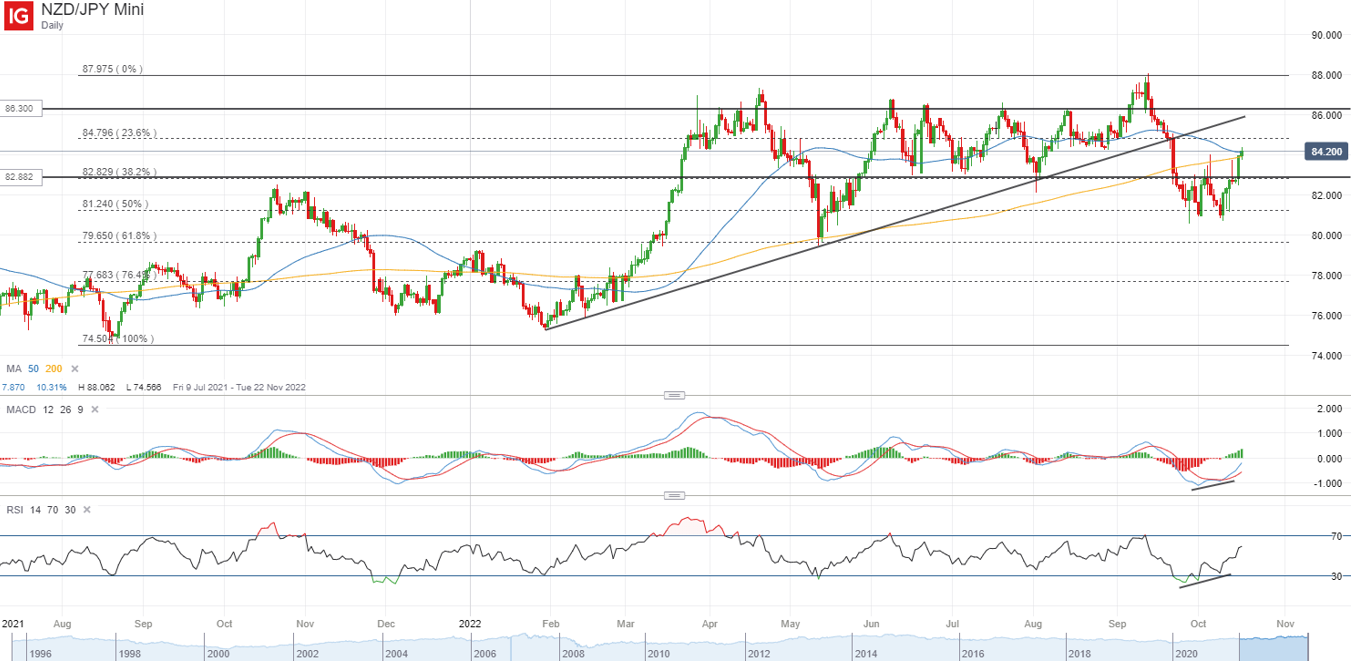Open MACD indicator settings label

click(x=20, y=410)
